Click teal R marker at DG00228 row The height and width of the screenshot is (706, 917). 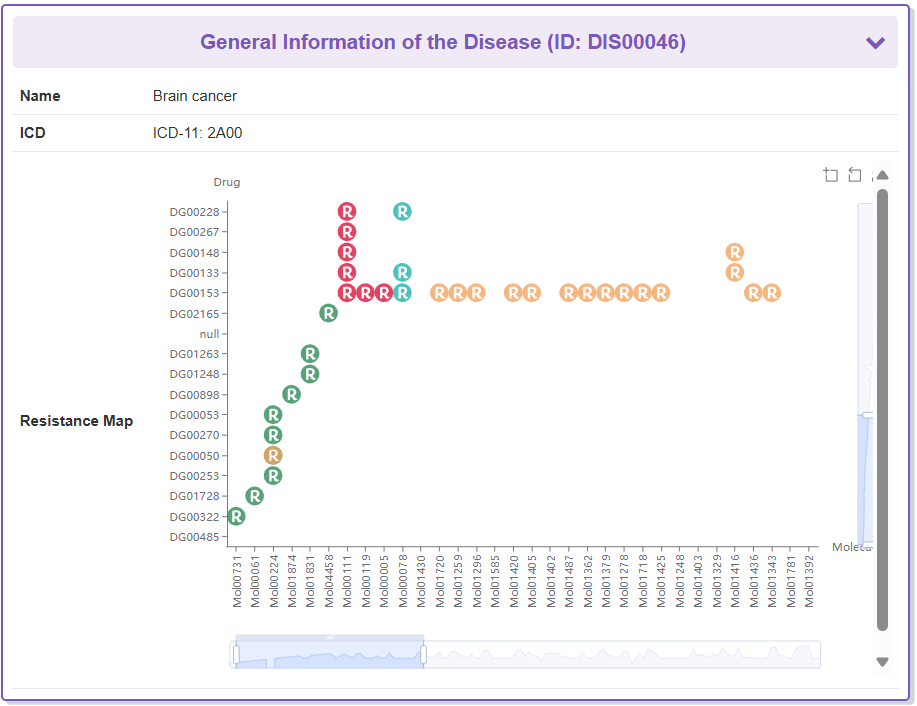pyautogui.click(x=402, y=211)
